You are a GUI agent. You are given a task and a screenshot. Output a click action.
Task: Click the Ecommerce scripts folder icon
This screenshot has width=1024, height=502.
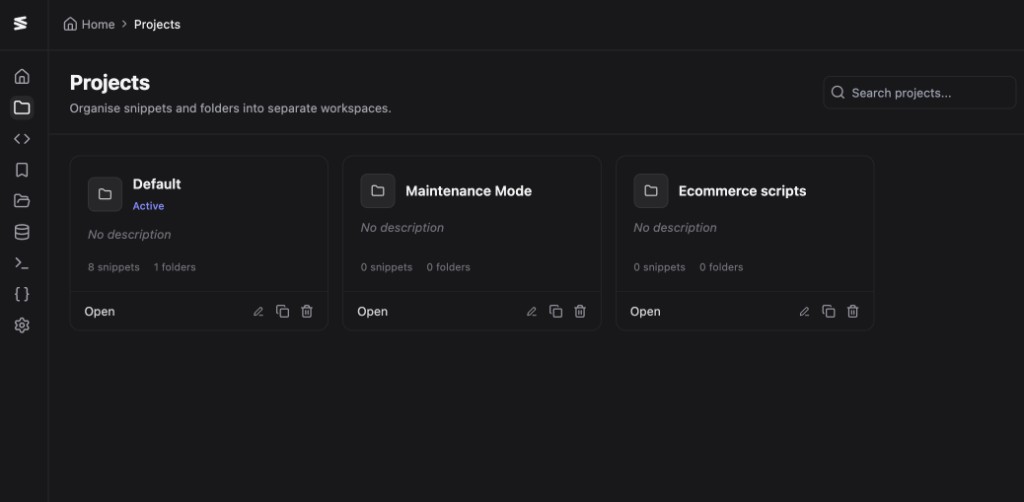point(650,191)
